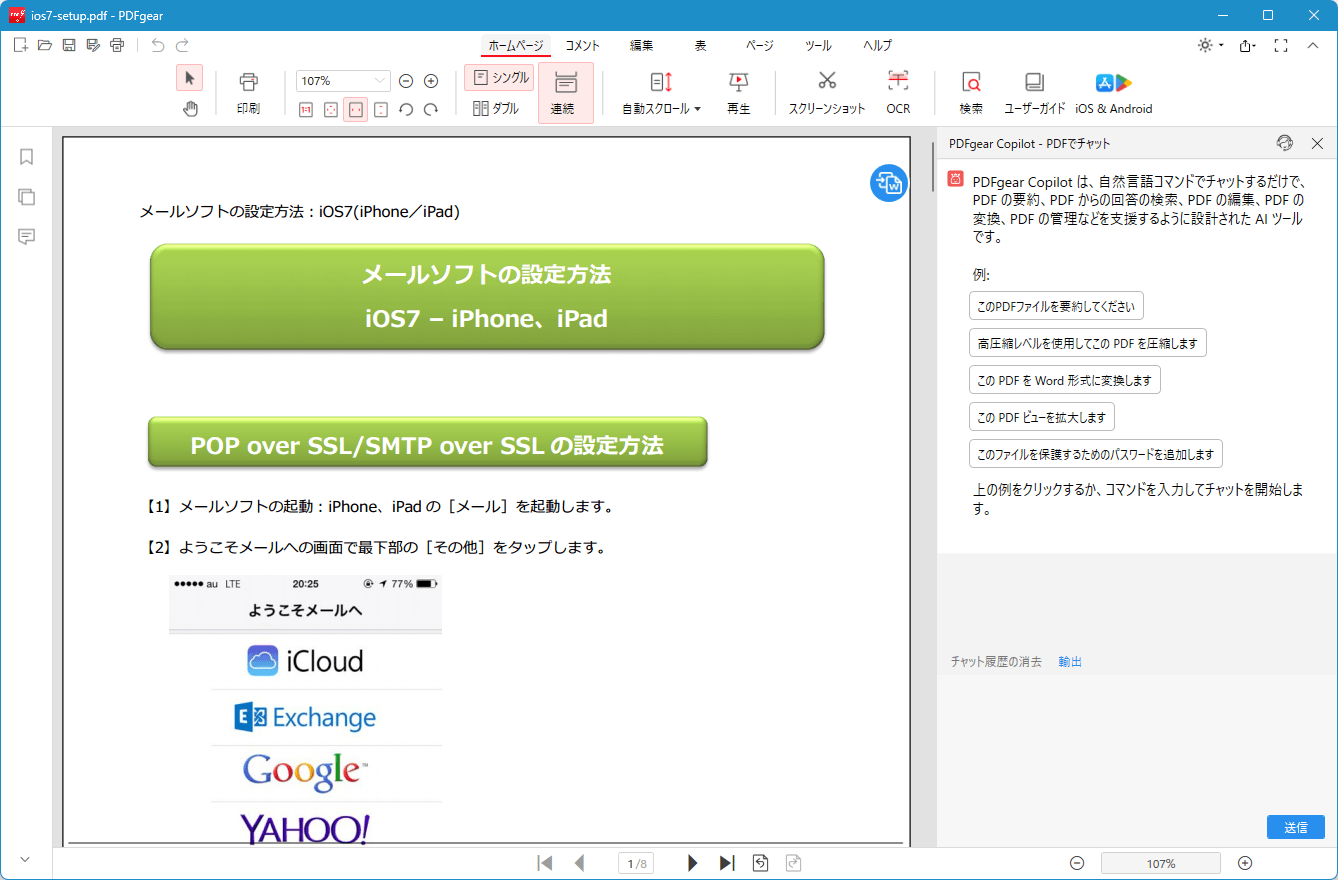Viewport: 1338px width, 880px height.
Task: Enable シングル single page view
Action: coord(499,78)
